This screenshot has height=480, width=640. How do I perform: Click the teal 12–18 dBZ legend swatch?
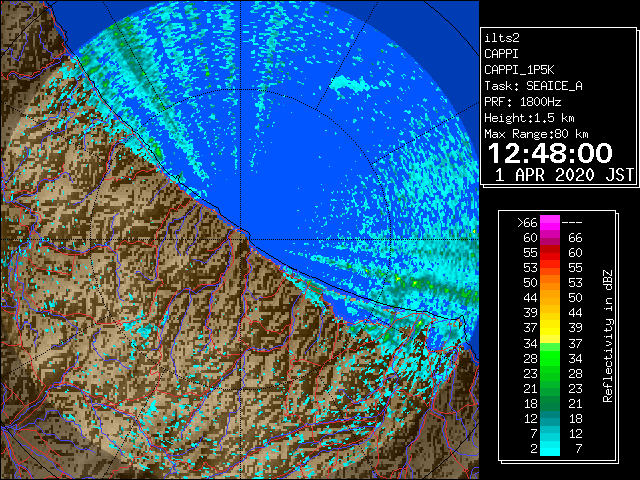[549, 418]
